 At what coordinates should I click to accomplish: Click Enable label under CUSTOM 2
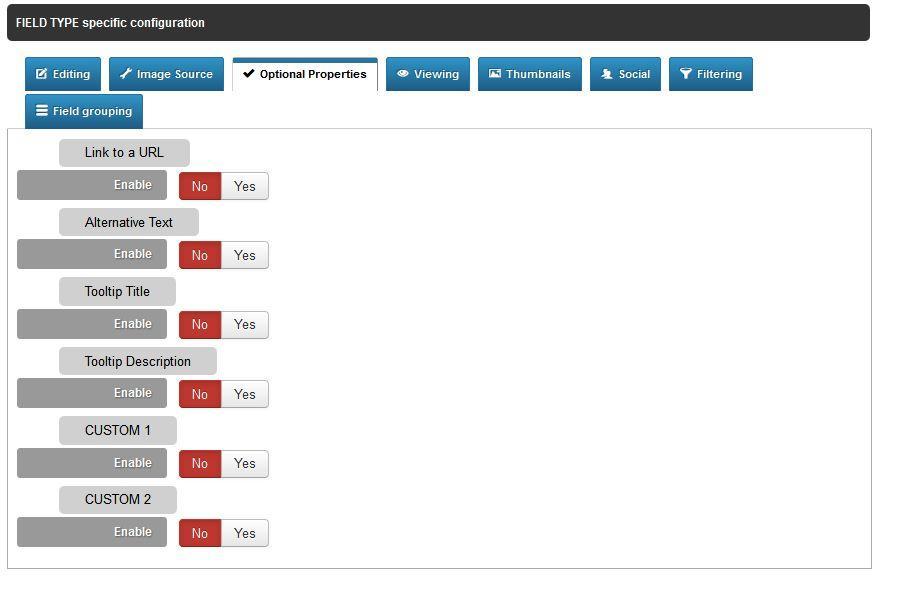pyautogui.click(x=92, y=532)
